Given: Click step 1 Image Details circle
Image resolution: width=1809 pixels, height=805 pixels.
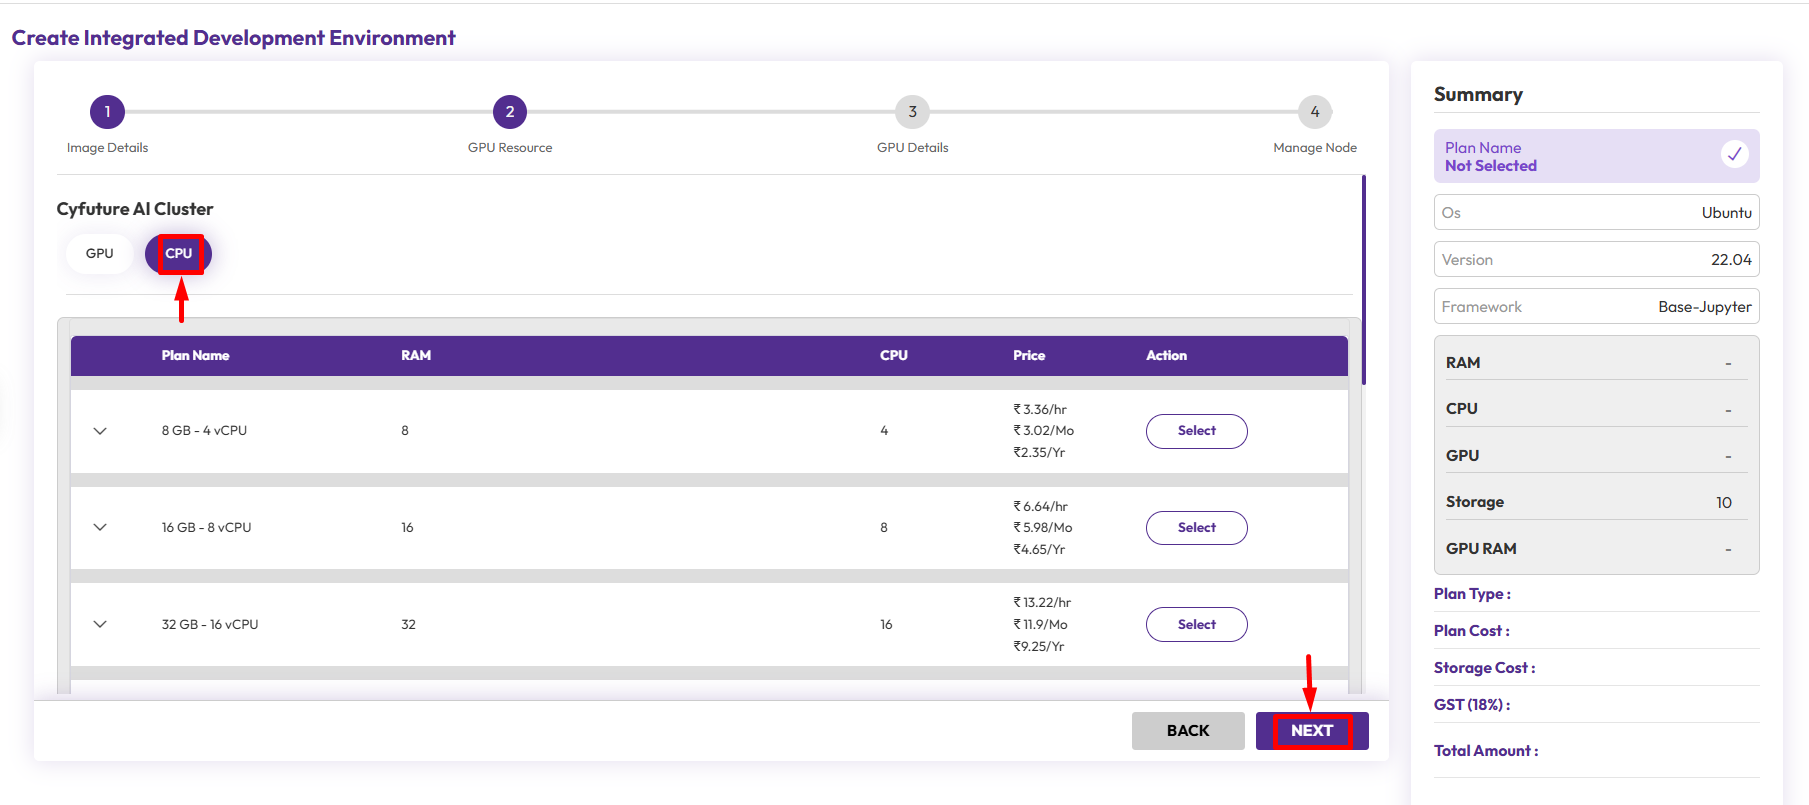Looking at the screenshot, I should (107, 112).
